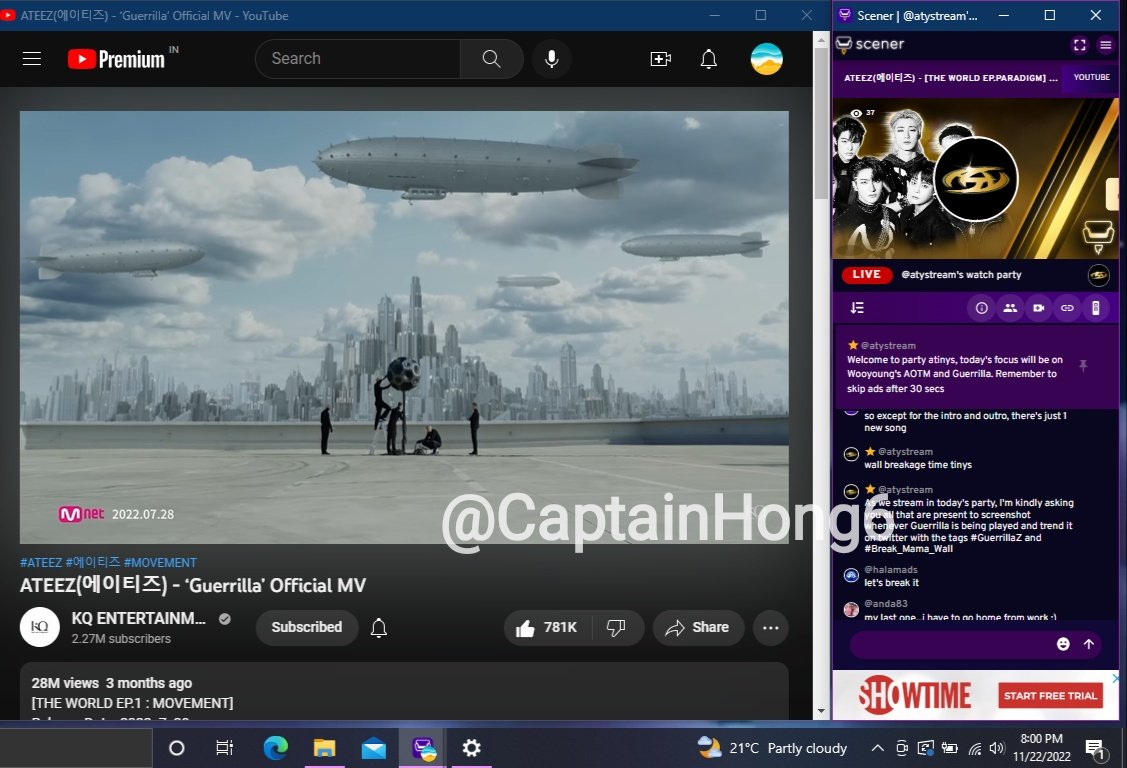Open channel notification bell beside Subscribed

click(x=379, y=628)
